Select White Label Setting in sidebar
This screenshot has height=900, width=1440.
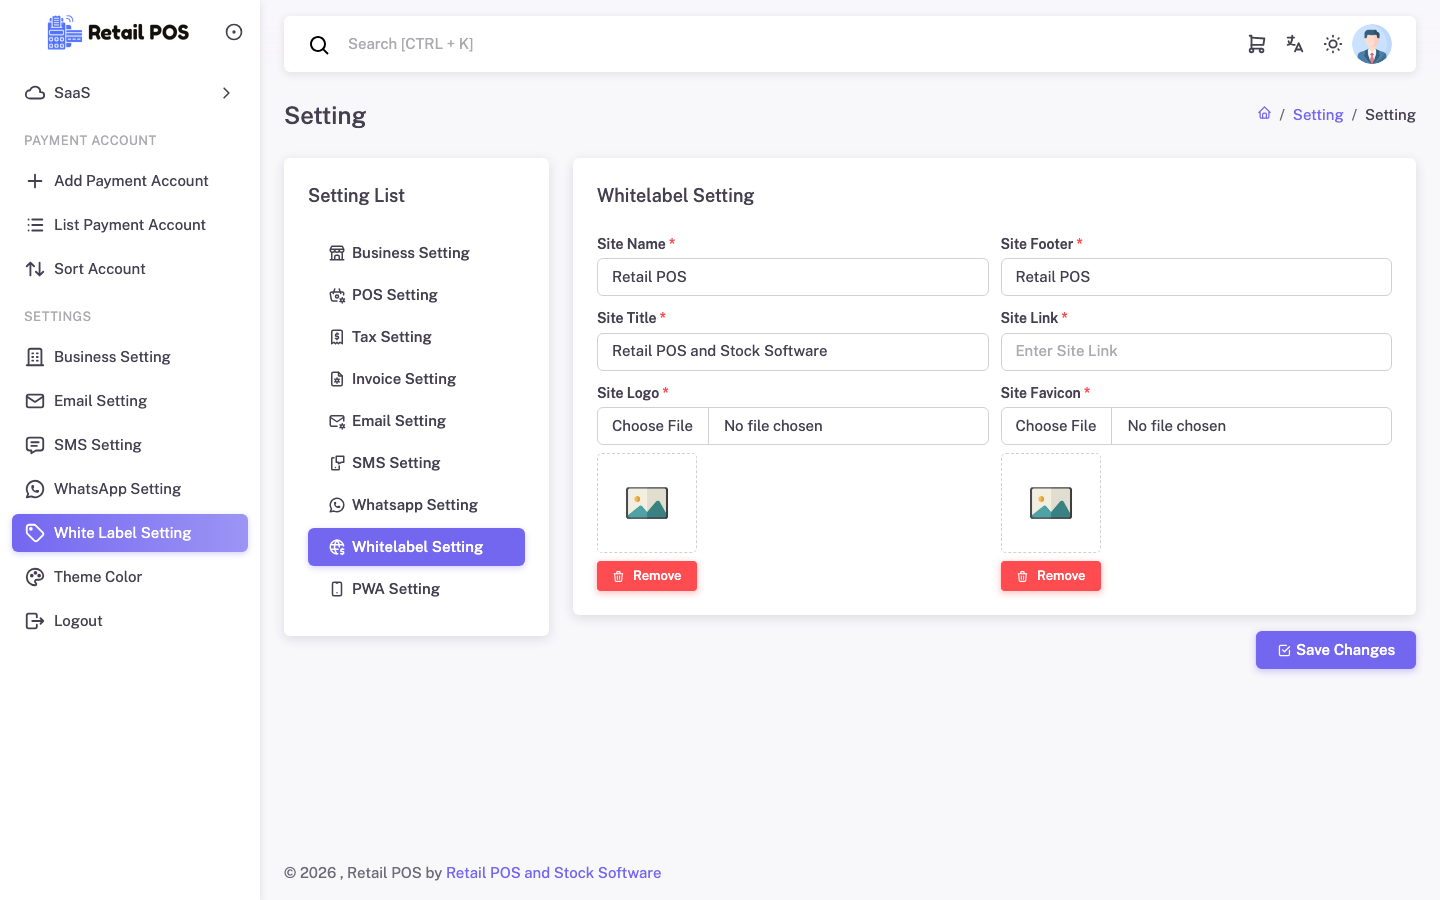[130, 533]
